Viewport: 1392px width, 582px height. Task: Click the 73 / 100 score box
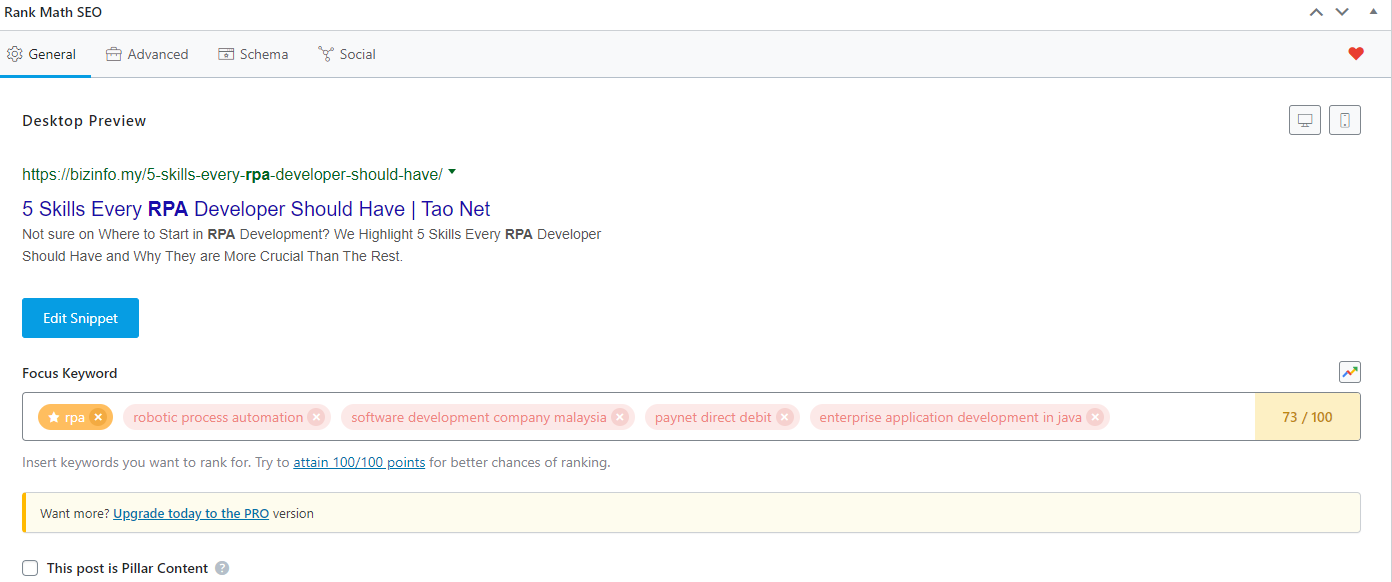[x=1307, y=417]
